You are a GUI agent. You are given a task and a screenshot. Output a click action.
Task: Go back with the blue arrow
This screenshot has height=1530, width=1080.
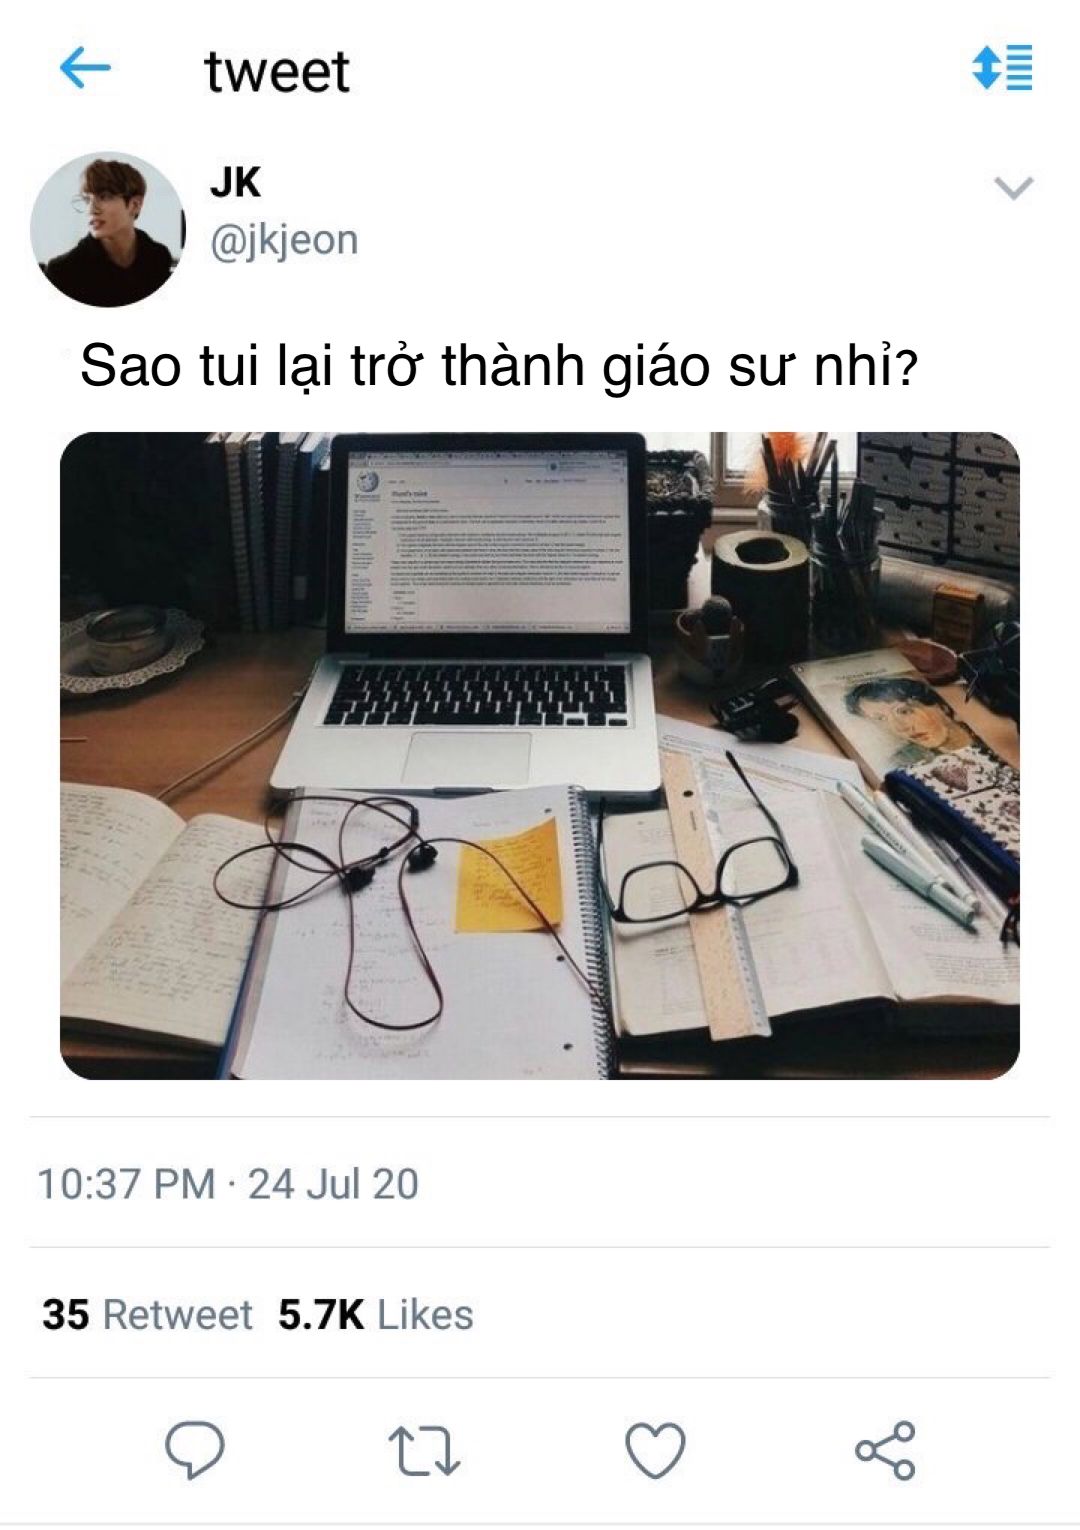[x=85, y=69]
